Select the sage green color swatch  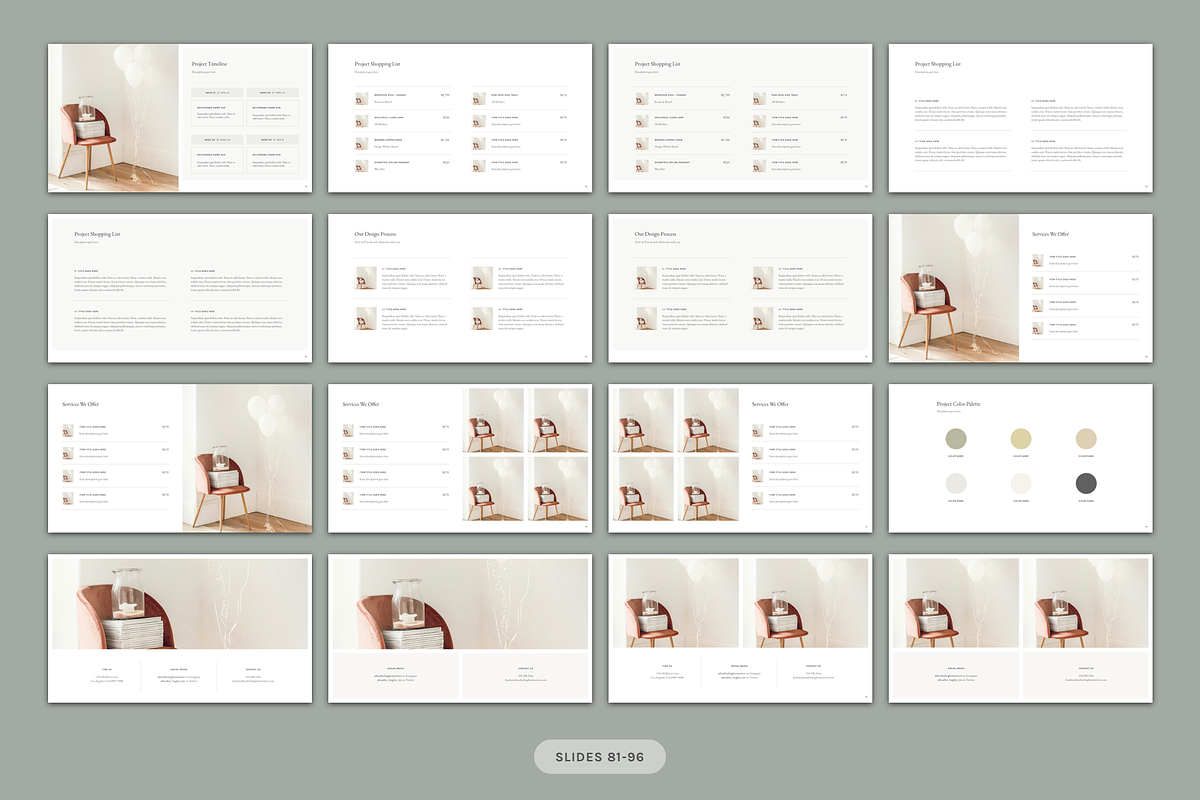point(955,438)
